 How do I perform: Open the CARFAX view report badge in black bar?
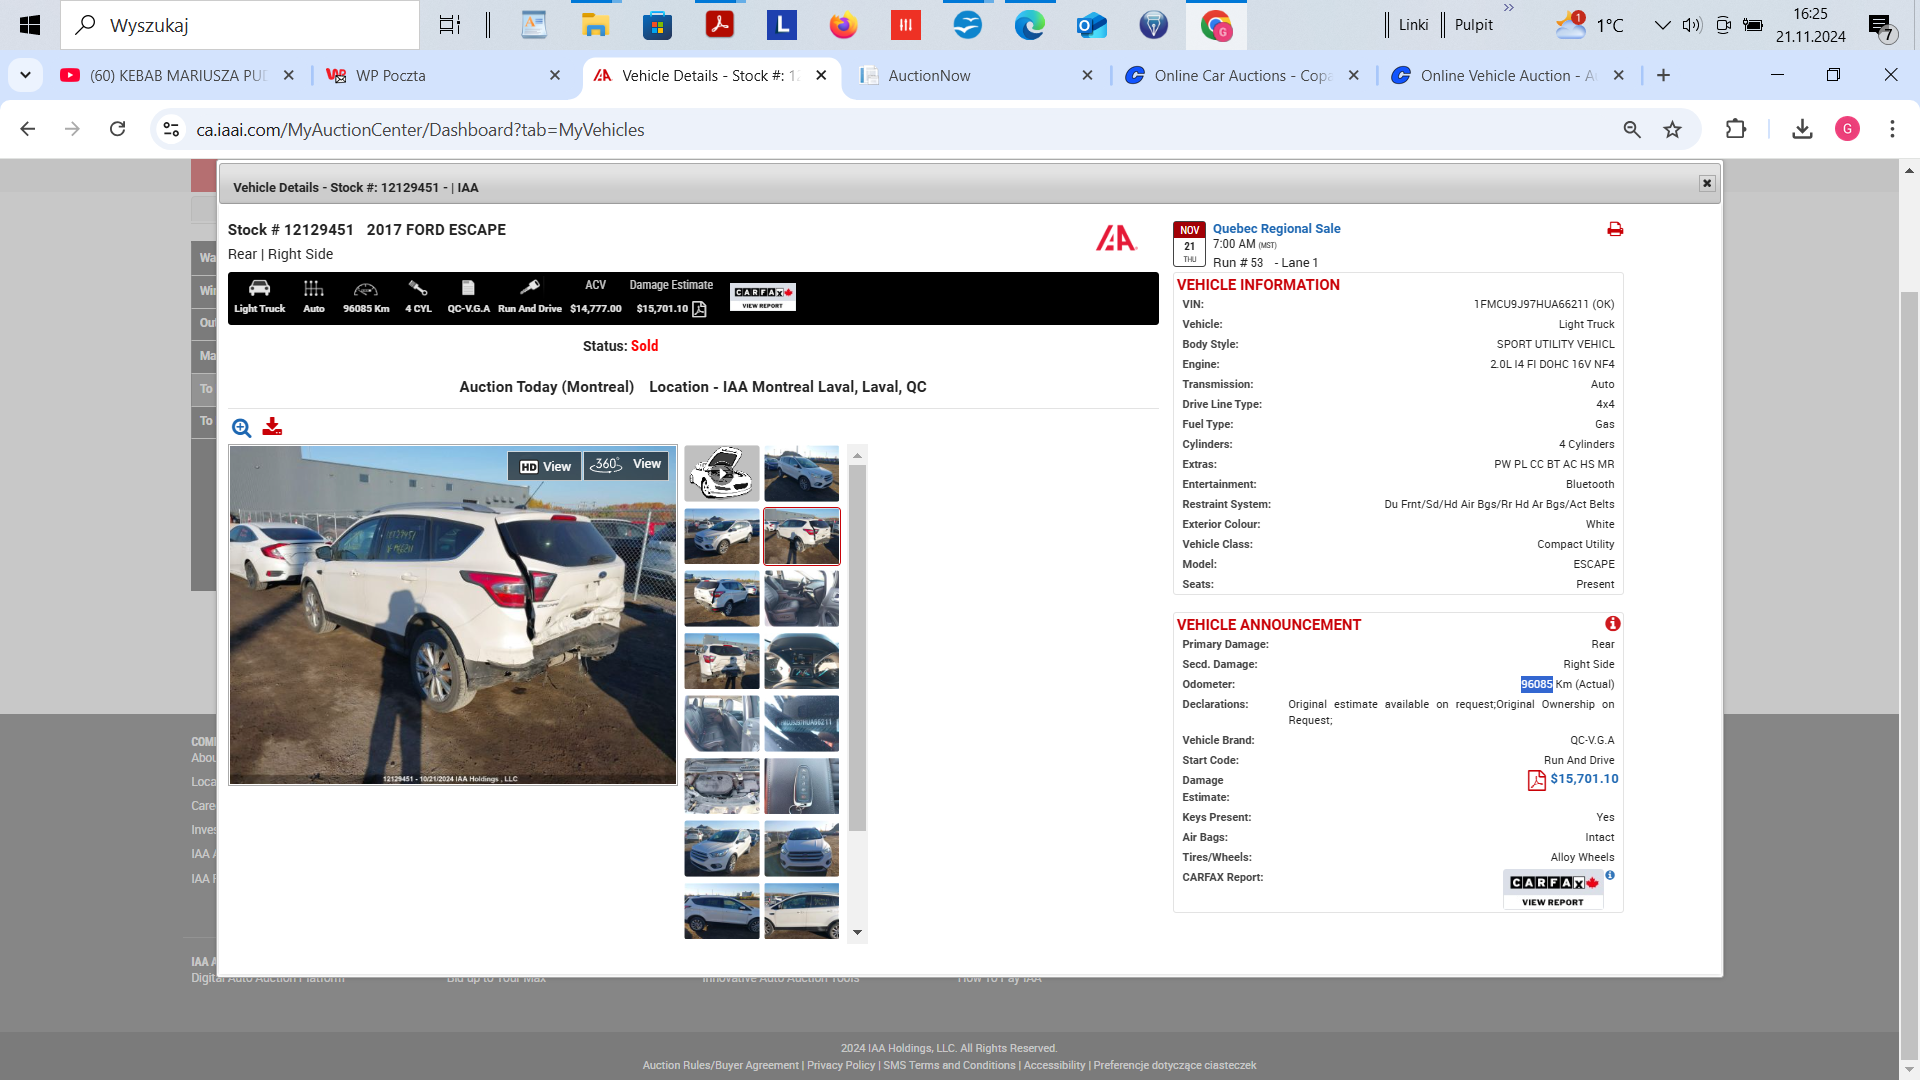[763, 297]
